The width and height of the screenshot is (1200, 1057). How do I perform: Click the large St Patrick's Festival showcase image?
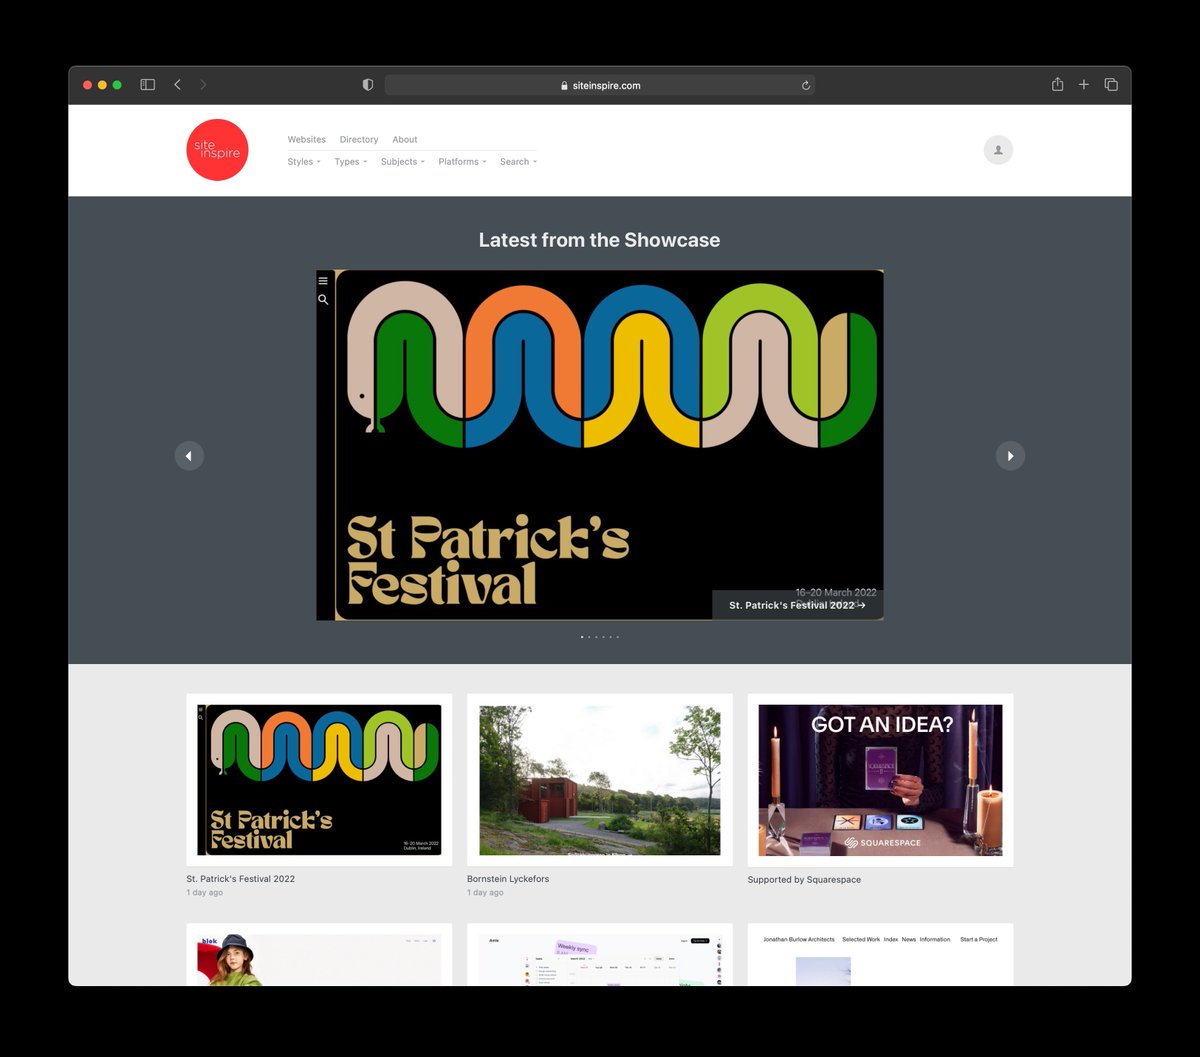click(x=600, y=445)
